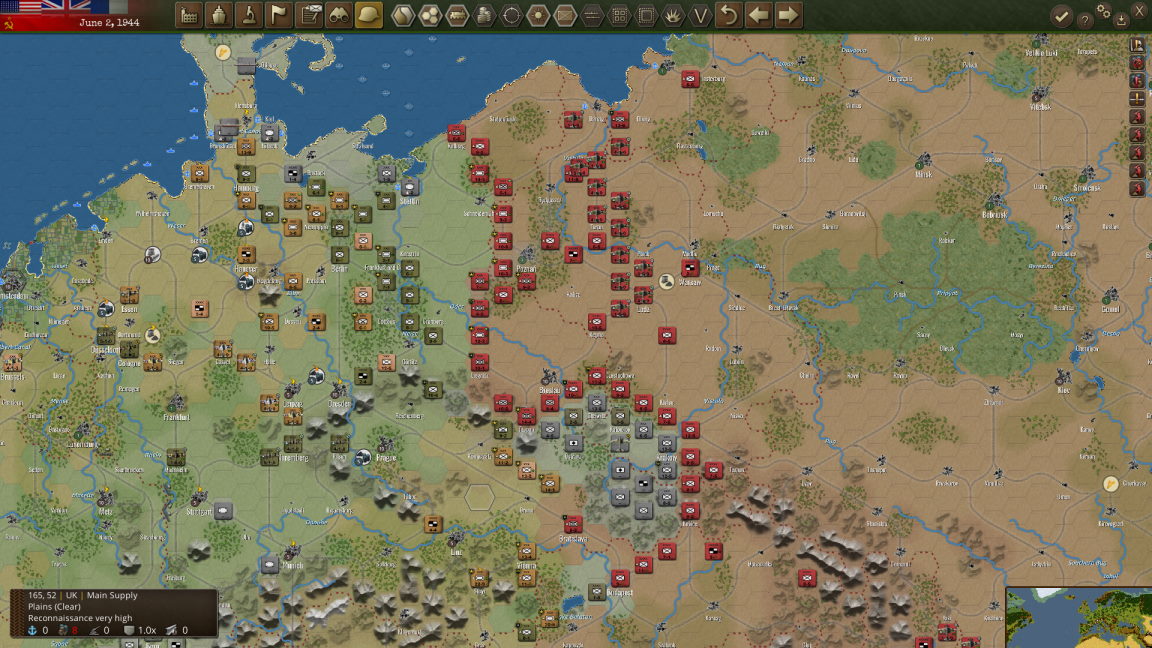
Task: Select the Smolensk city marker
Action: [1087, 176]
